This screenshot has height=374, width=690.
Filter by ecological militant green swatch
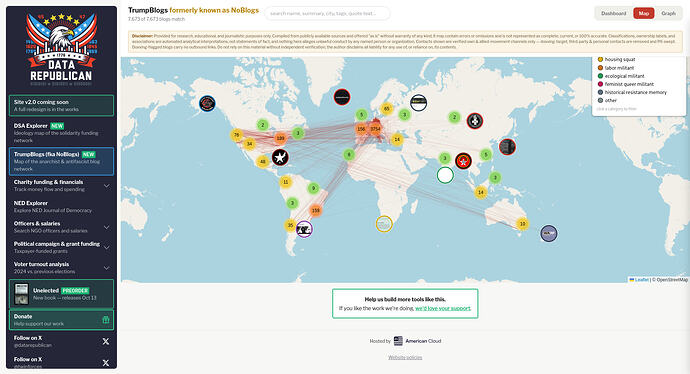pyautogui.click(x=600, y=76)
